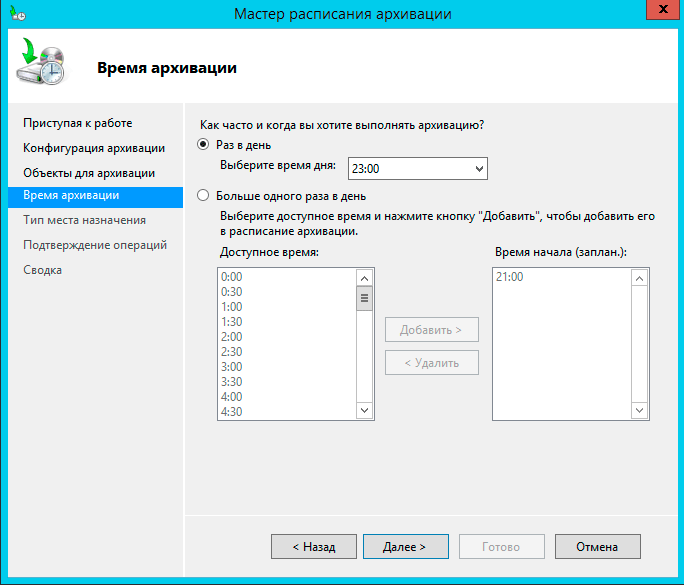Select 'Больше одного раза в день' option

click(x=204, y=196)
